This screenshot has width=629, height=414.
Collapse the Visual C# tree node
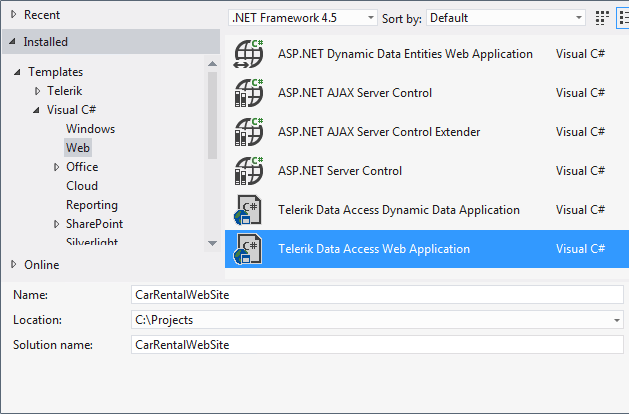36,110
